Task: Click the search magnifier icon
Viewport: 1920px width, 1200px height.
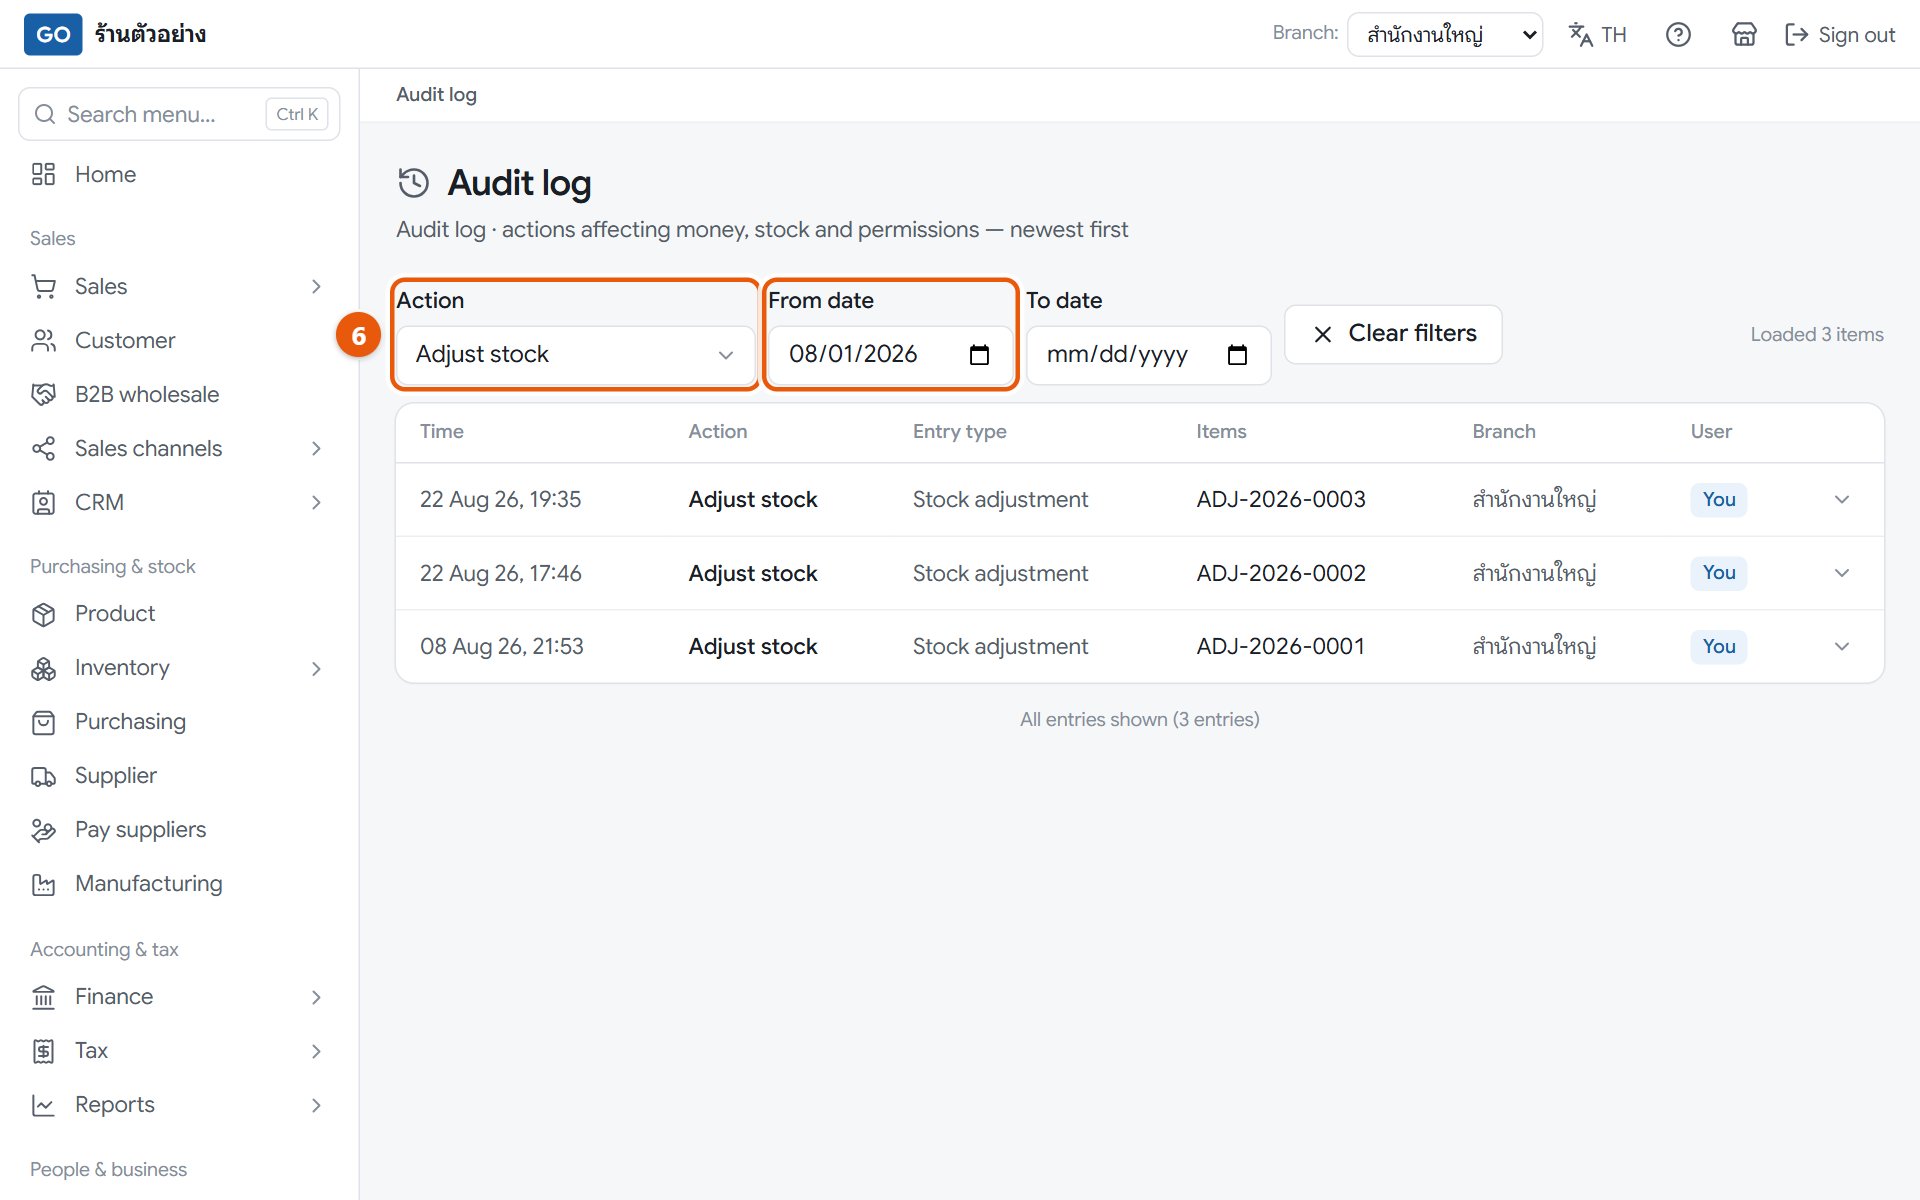Action: point(45,114)
